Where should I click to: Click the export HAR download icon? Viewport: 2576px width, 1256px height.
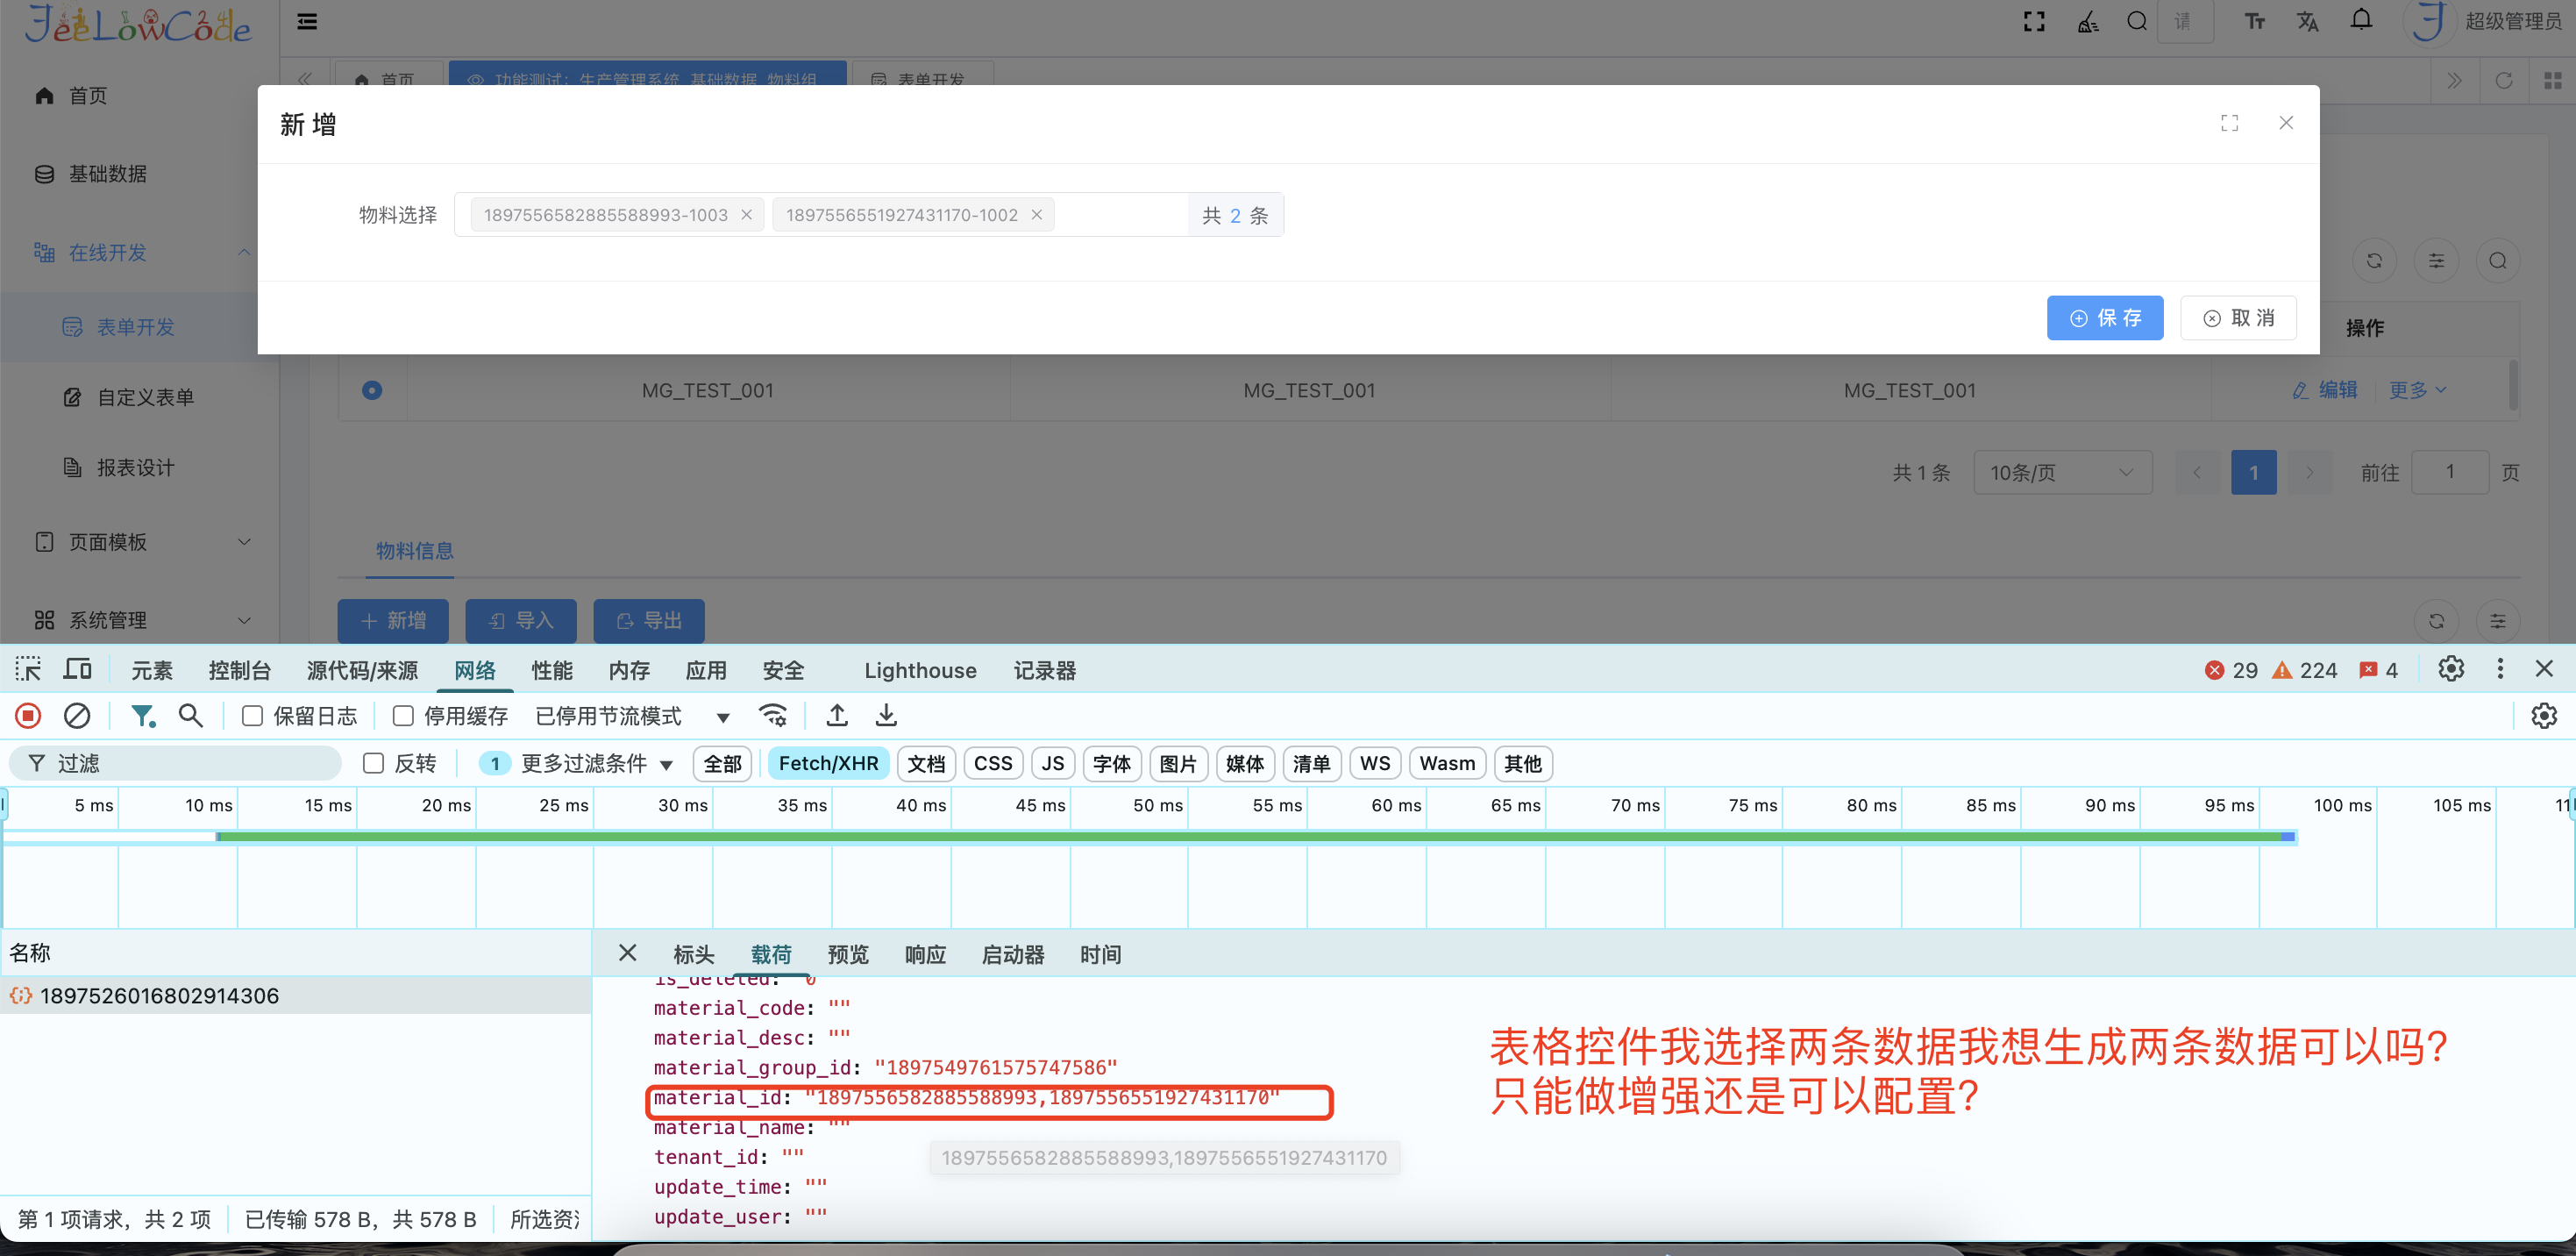886,716
